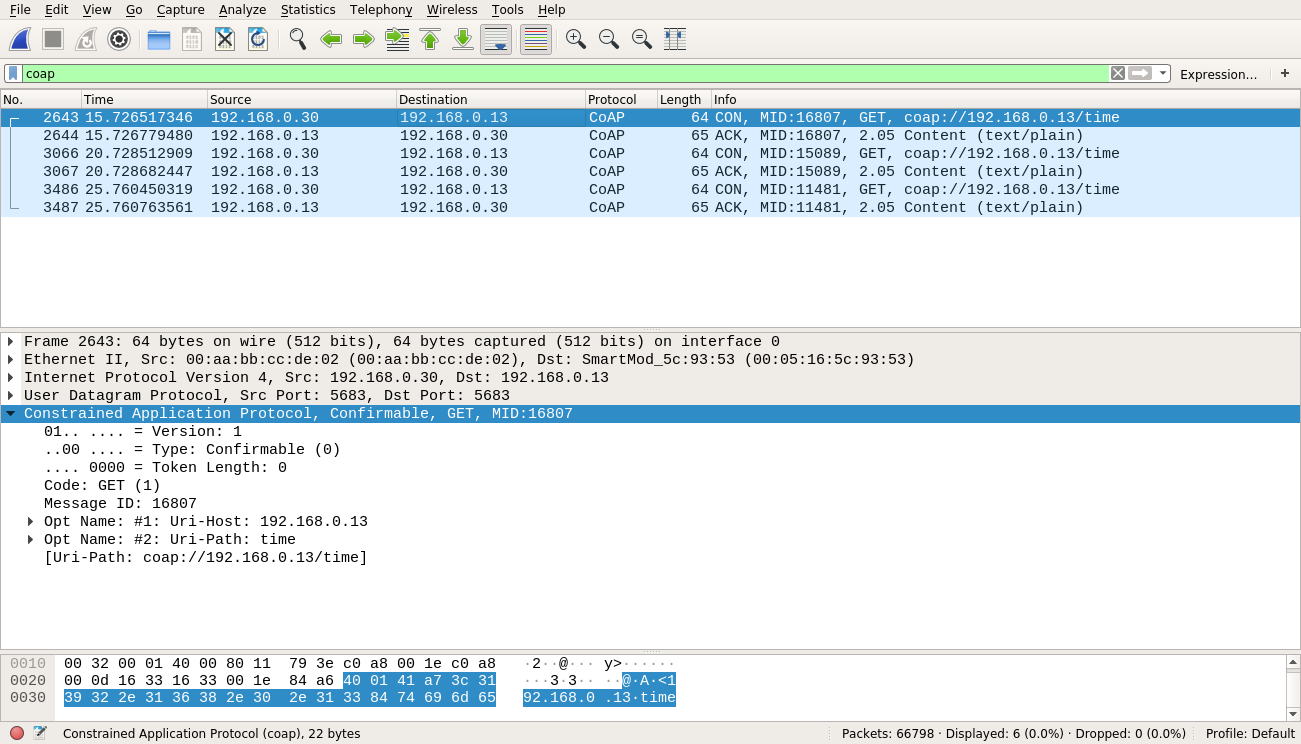The height and width of the screenshot is (744, 1301).
Task: Open the Tools menu
Action: [508, 9]
